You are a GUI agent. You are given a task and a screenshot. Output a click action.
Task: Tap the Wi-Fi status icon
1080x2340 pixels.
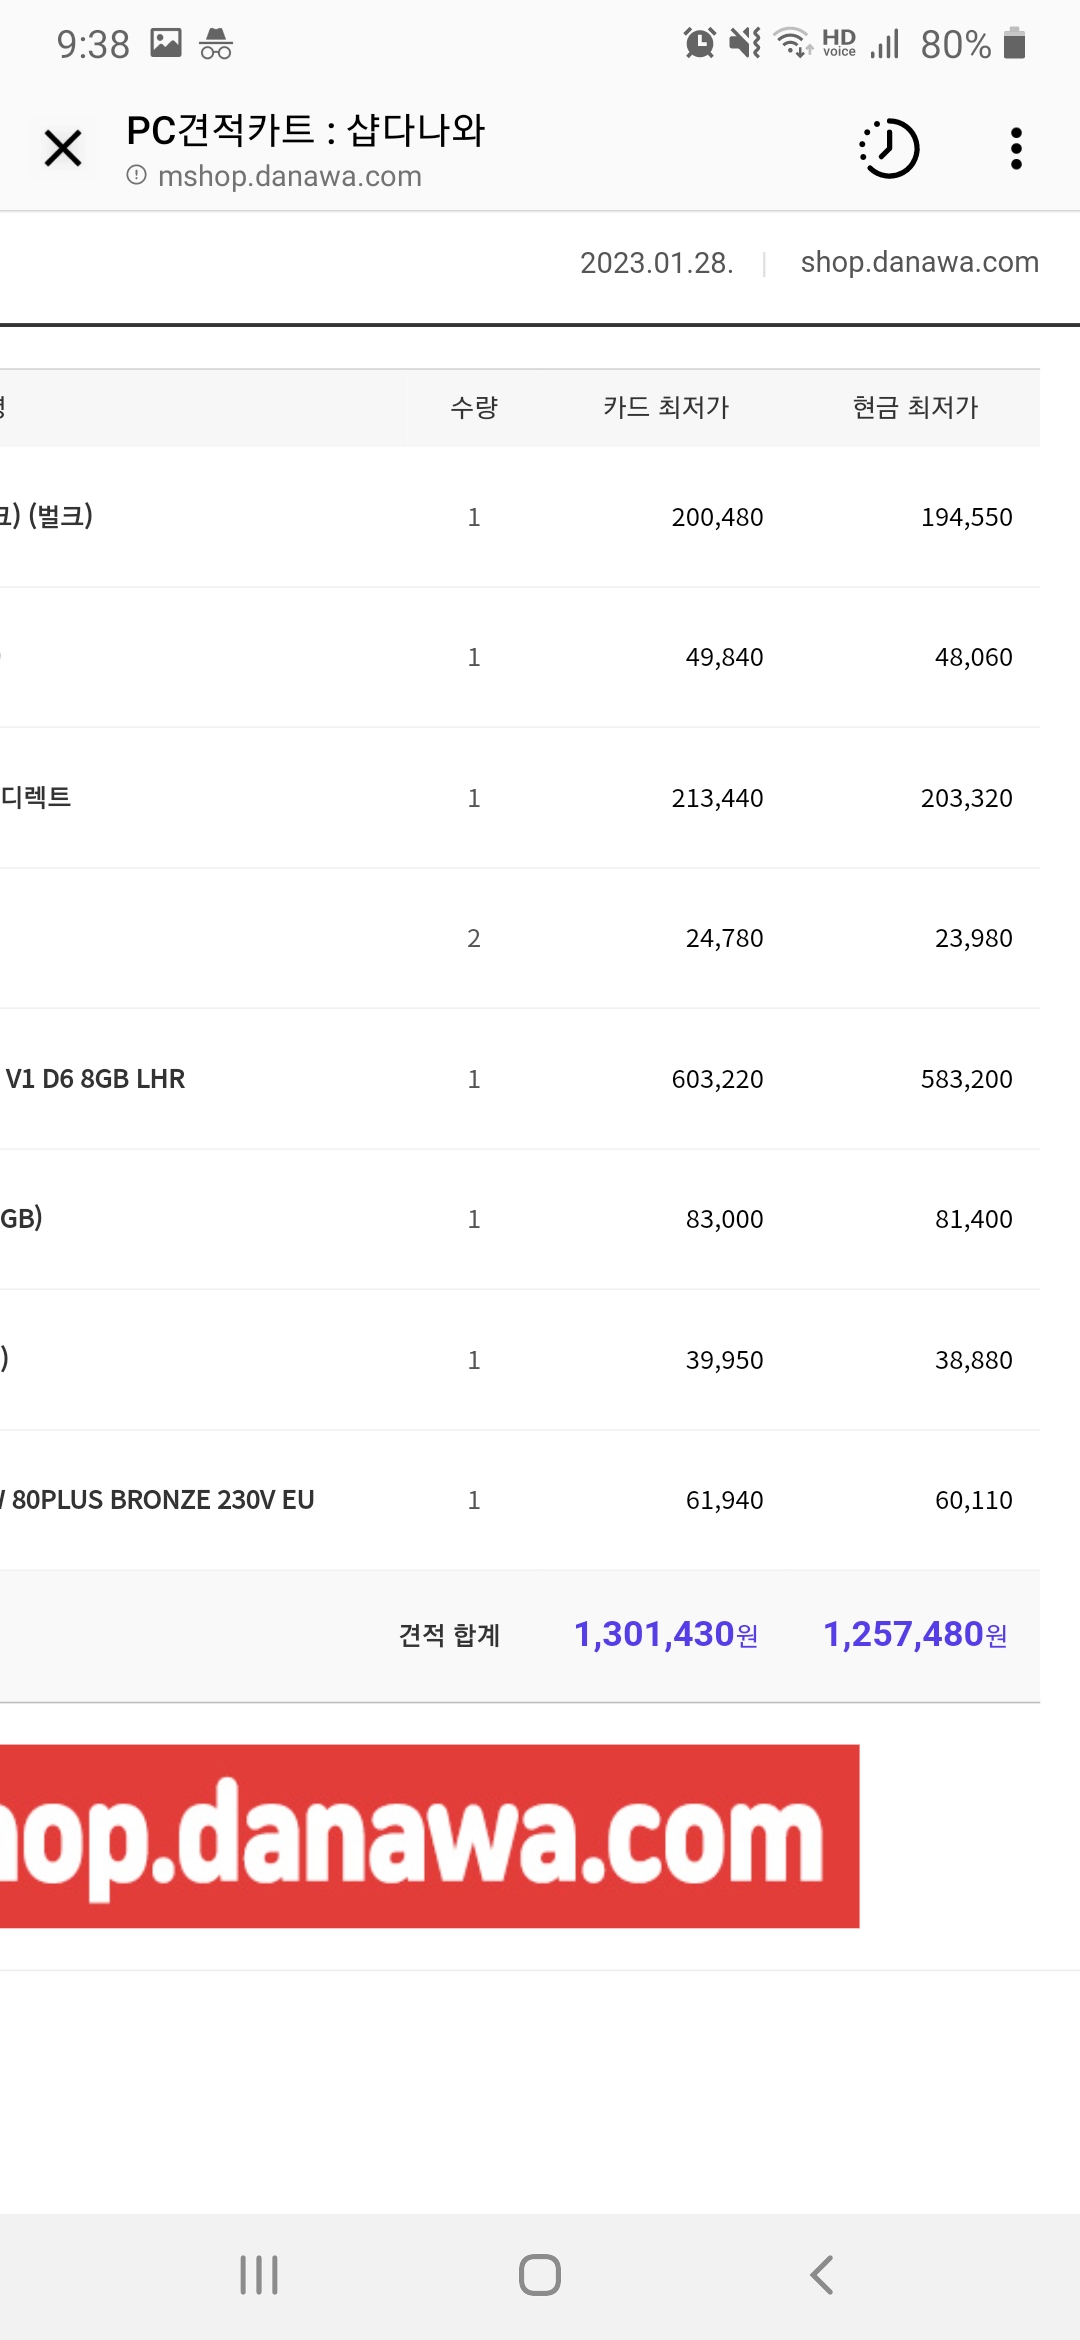point(794,43)
